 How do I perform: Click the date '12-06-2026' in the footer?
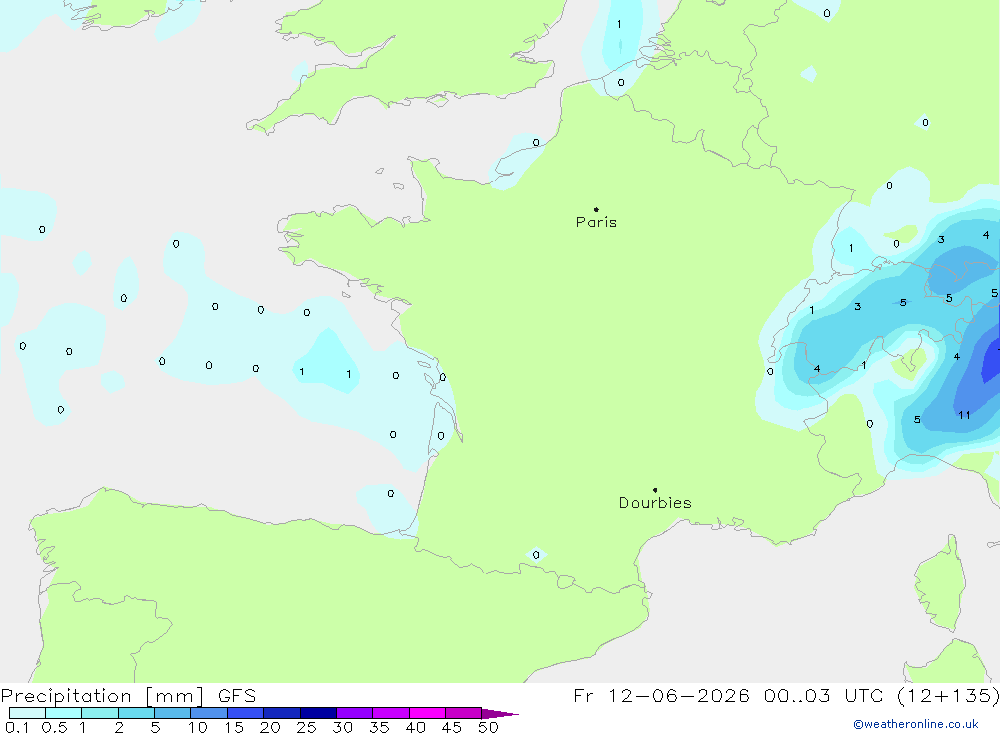[679, 695]
